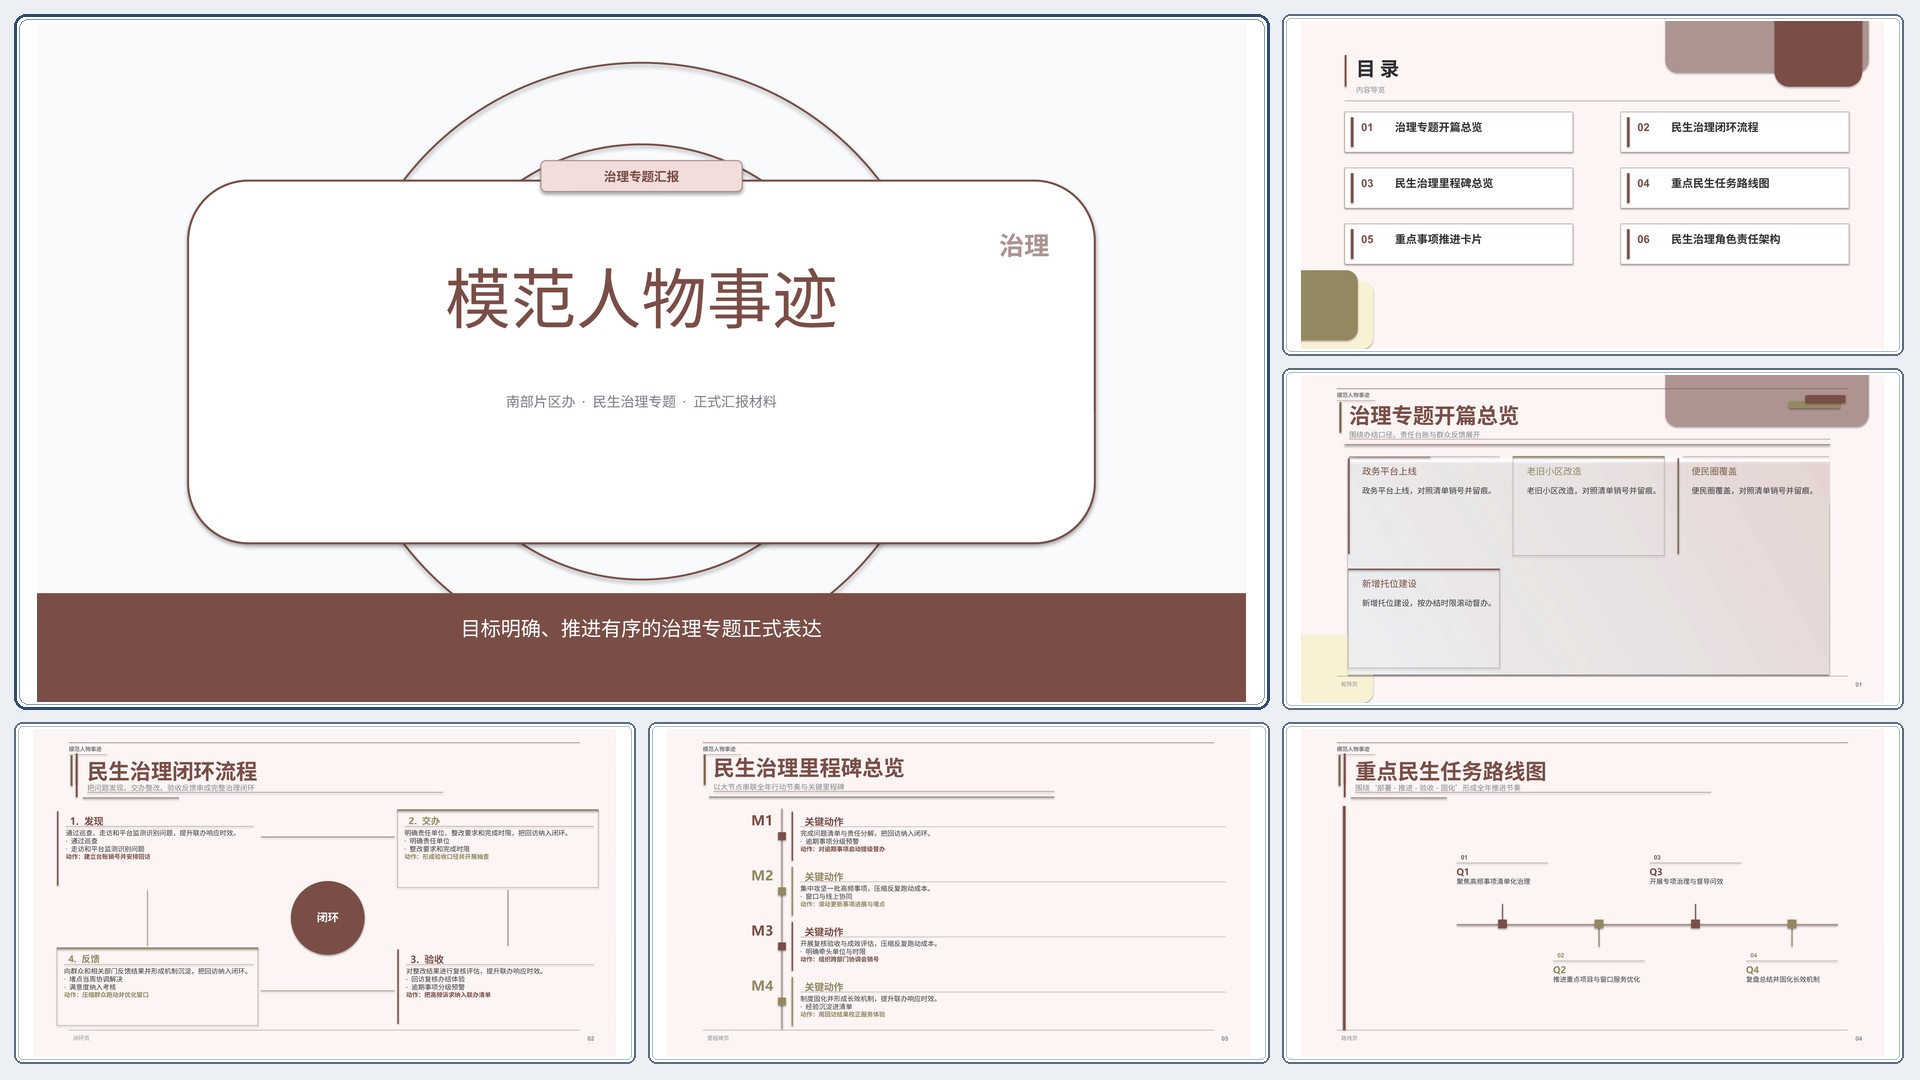Viewport: 1920px width, 1080px height.
Task: Click the Q4 roadmap label
Action: point(1753,970)
